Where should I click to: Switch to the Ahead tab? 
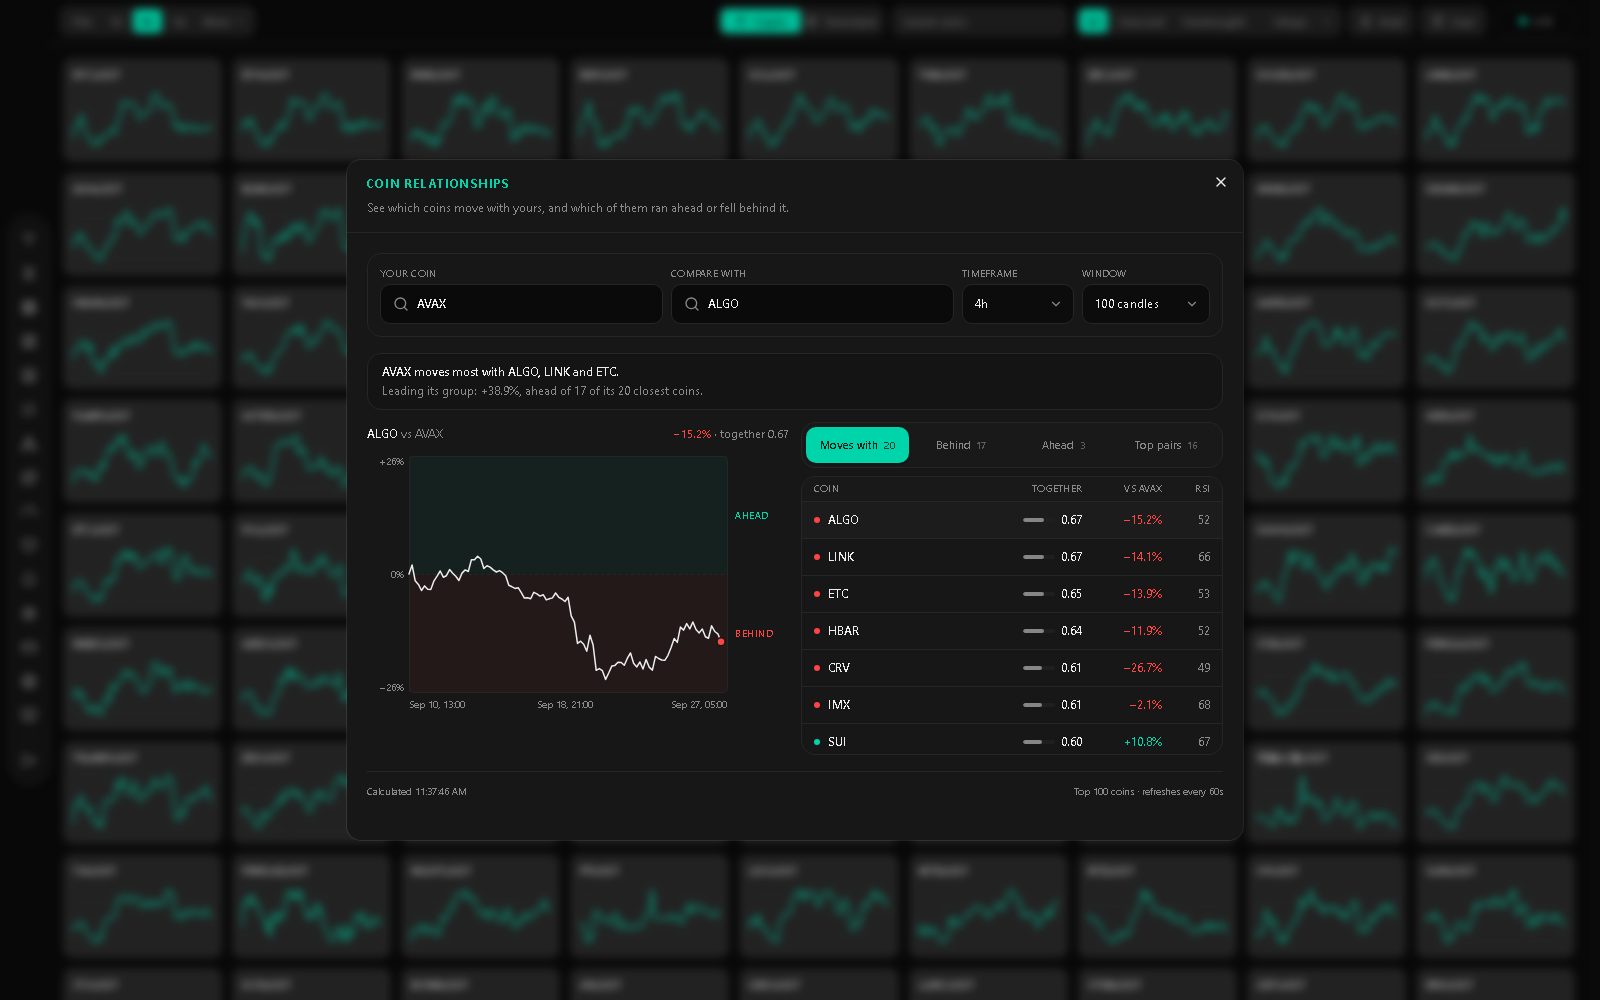coord(1063,445)
